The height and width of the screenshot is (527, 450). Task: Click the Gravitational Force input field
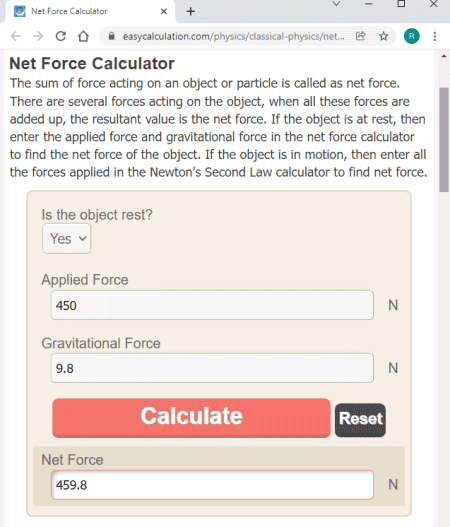212,368
